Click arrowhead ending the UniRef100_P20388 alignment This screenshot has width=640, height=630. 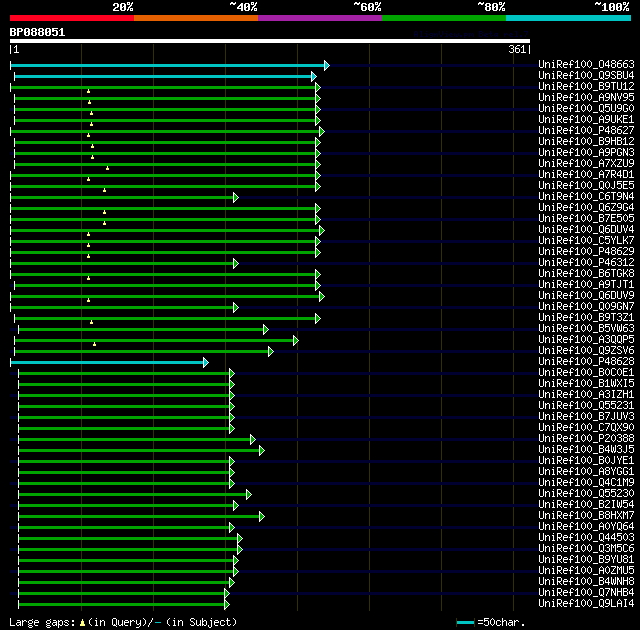pos(253,440)
